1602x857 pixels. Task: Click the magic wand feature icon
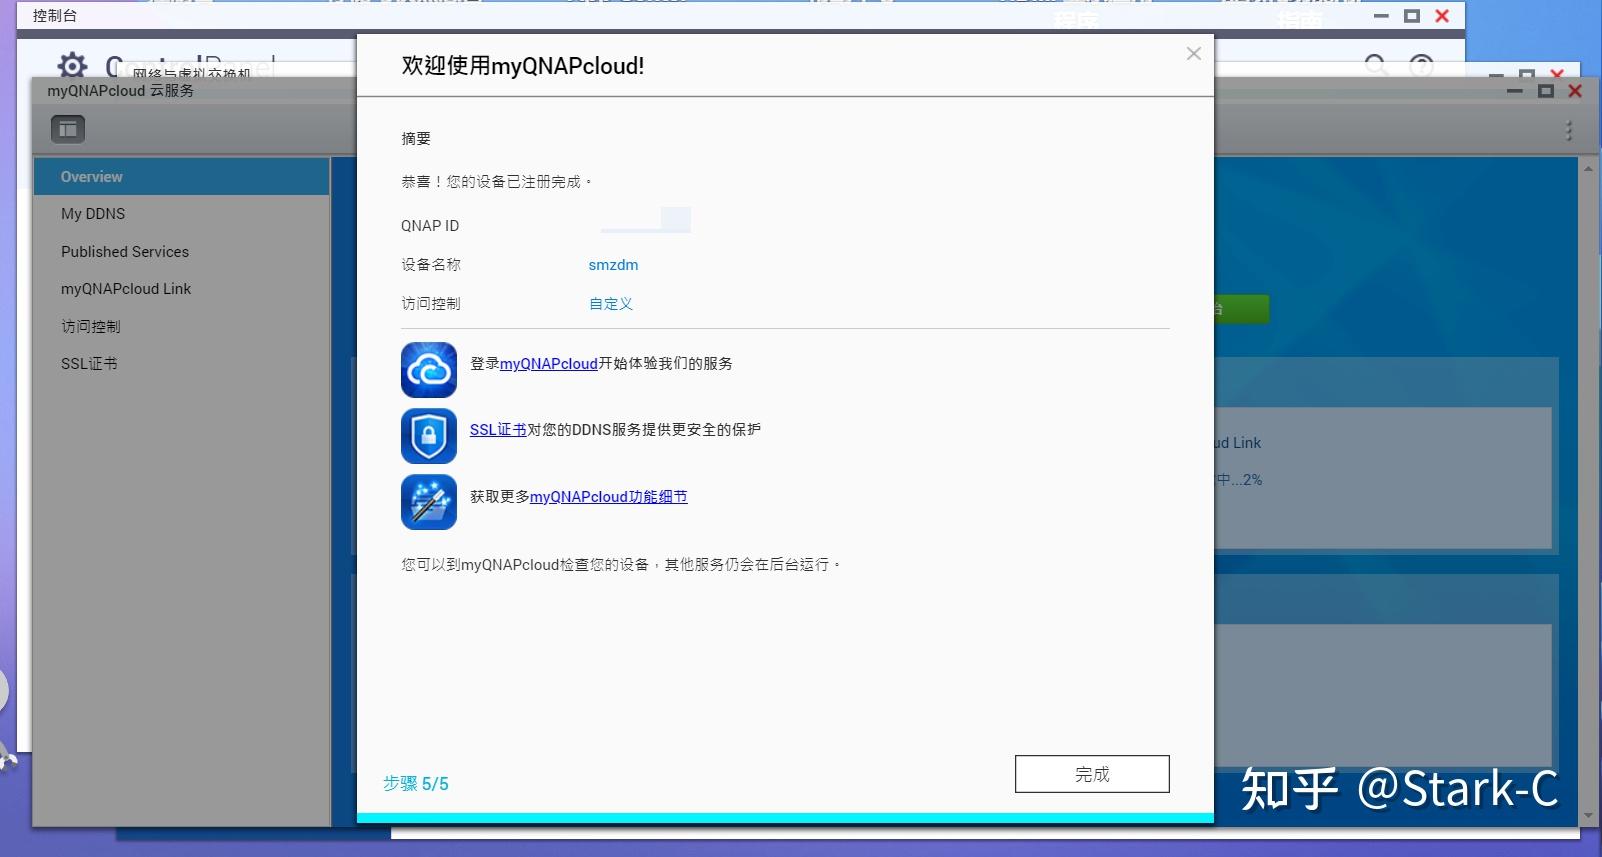click(429, 502)
